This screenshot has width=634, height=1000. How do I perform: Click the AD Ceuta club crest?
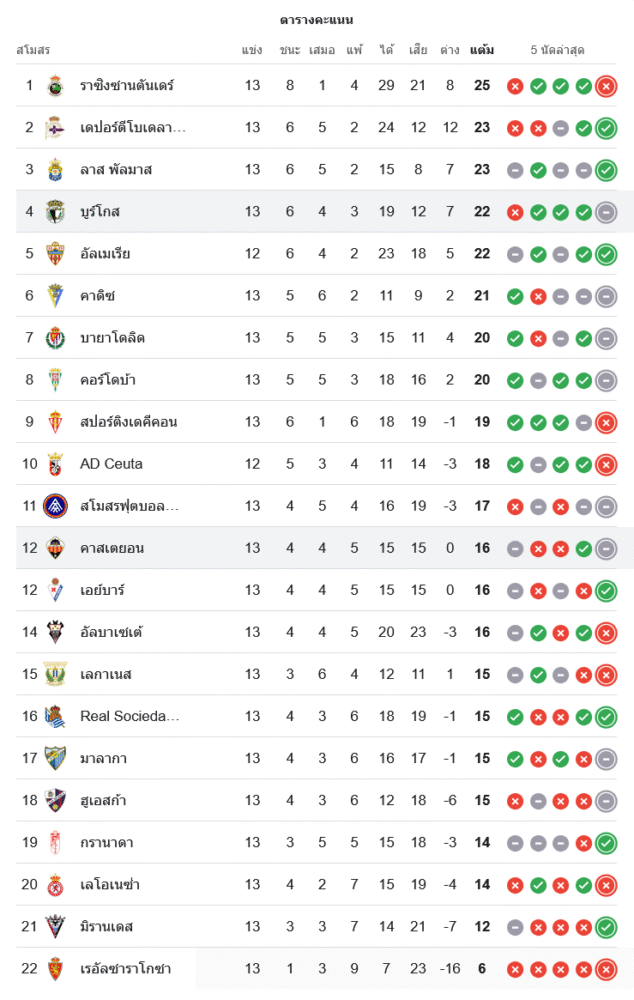[55, 464]
